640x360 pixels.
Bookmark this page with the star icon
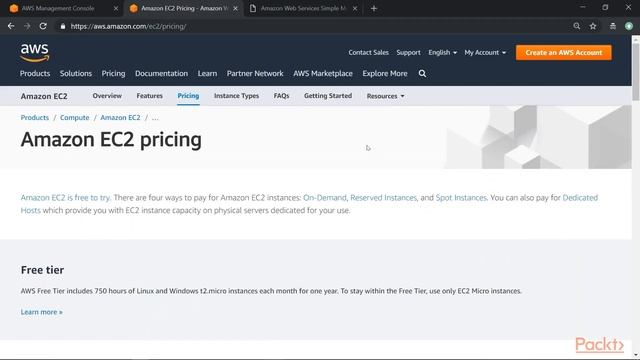(593, 26)
